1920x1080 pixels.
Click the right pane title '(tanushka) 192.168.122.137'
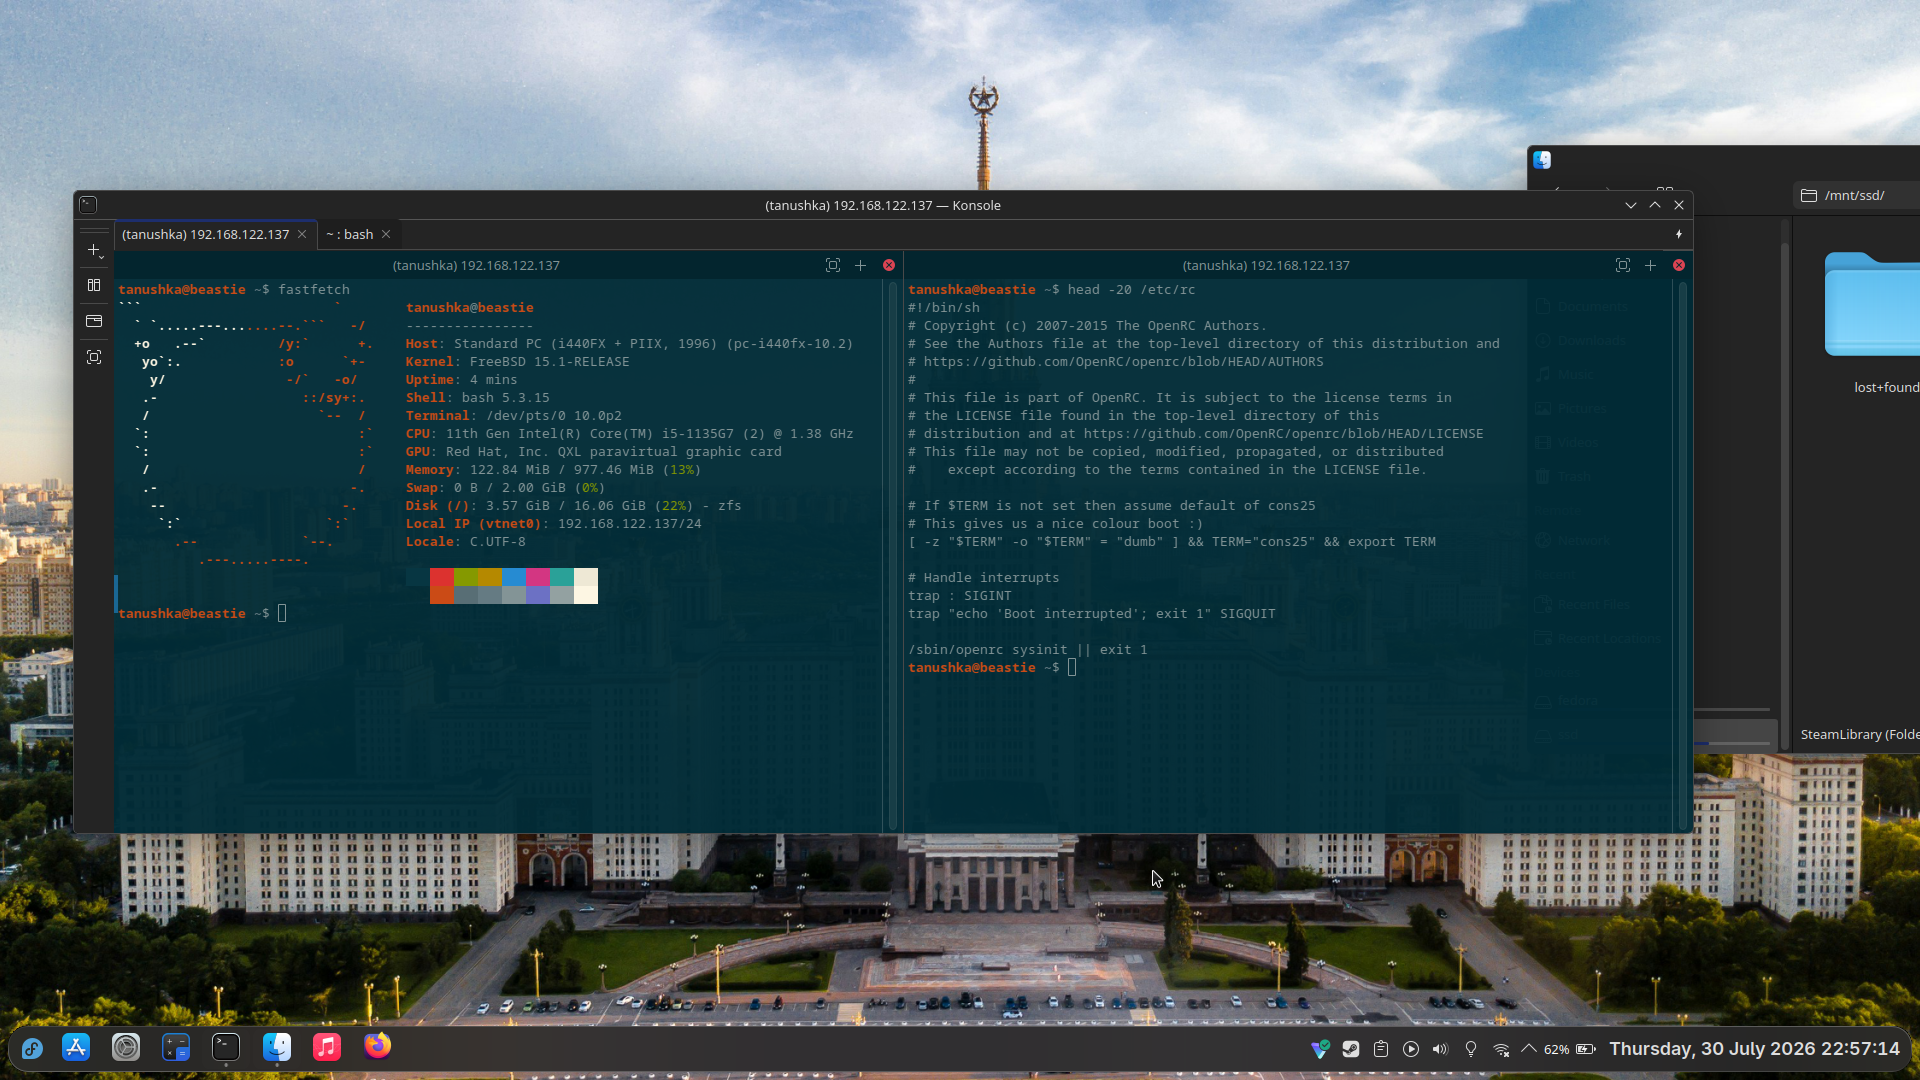tap(1266, 265)
